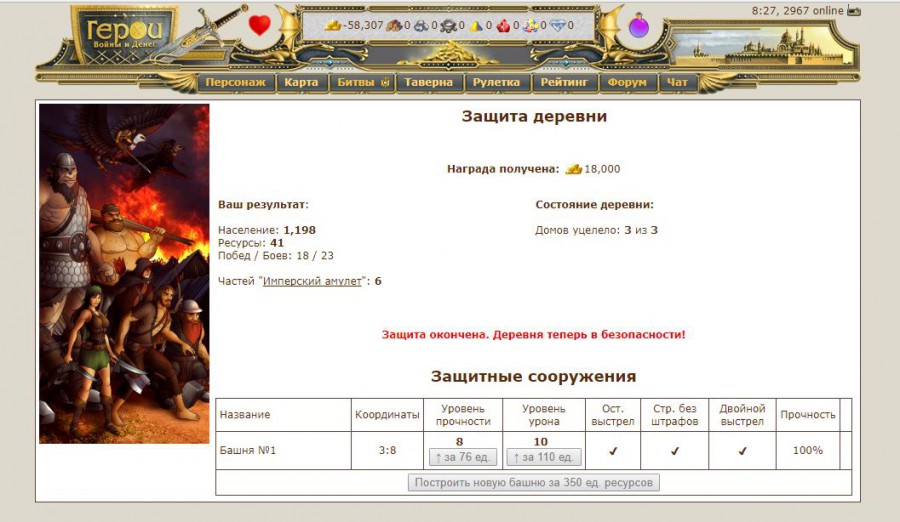This screenshot has width=900, height=522.
Task: Click the checkmark under Стр. без штрафов
Action: pyautogui.click(x=675, y=451)
